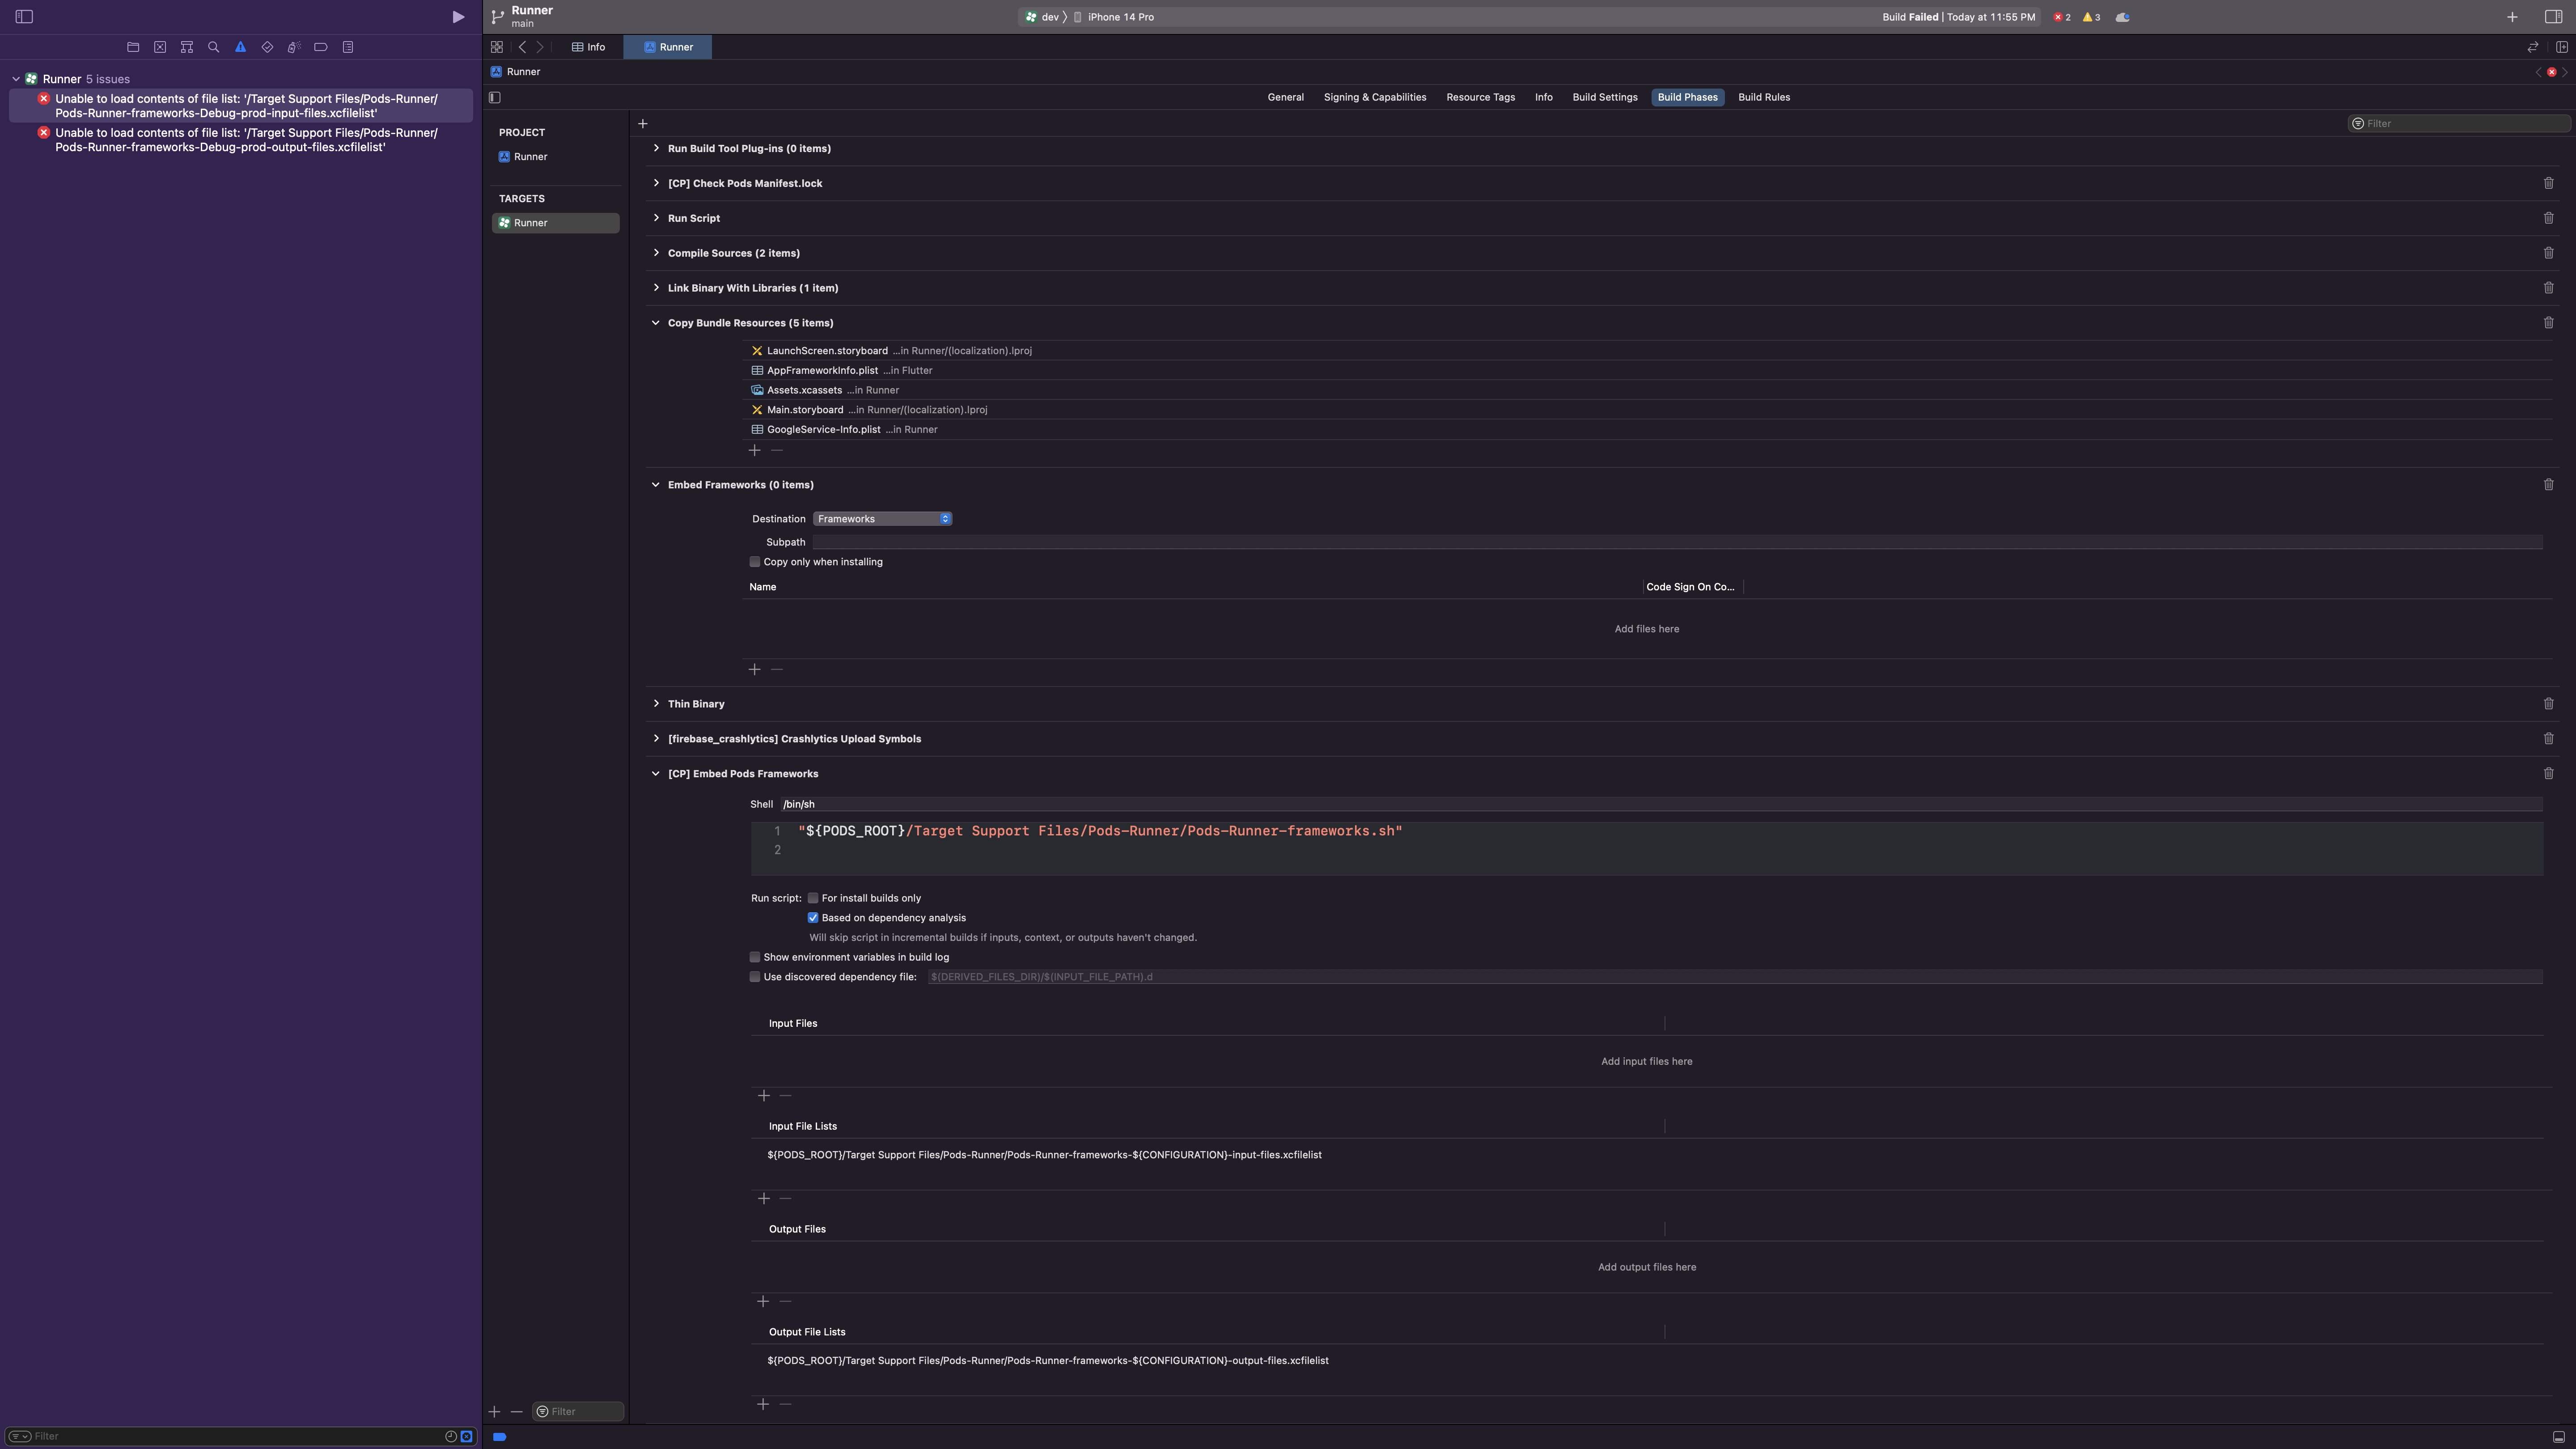Add a new editor pane
The image size is (2576, 1449).
[x=2562, y=47]
